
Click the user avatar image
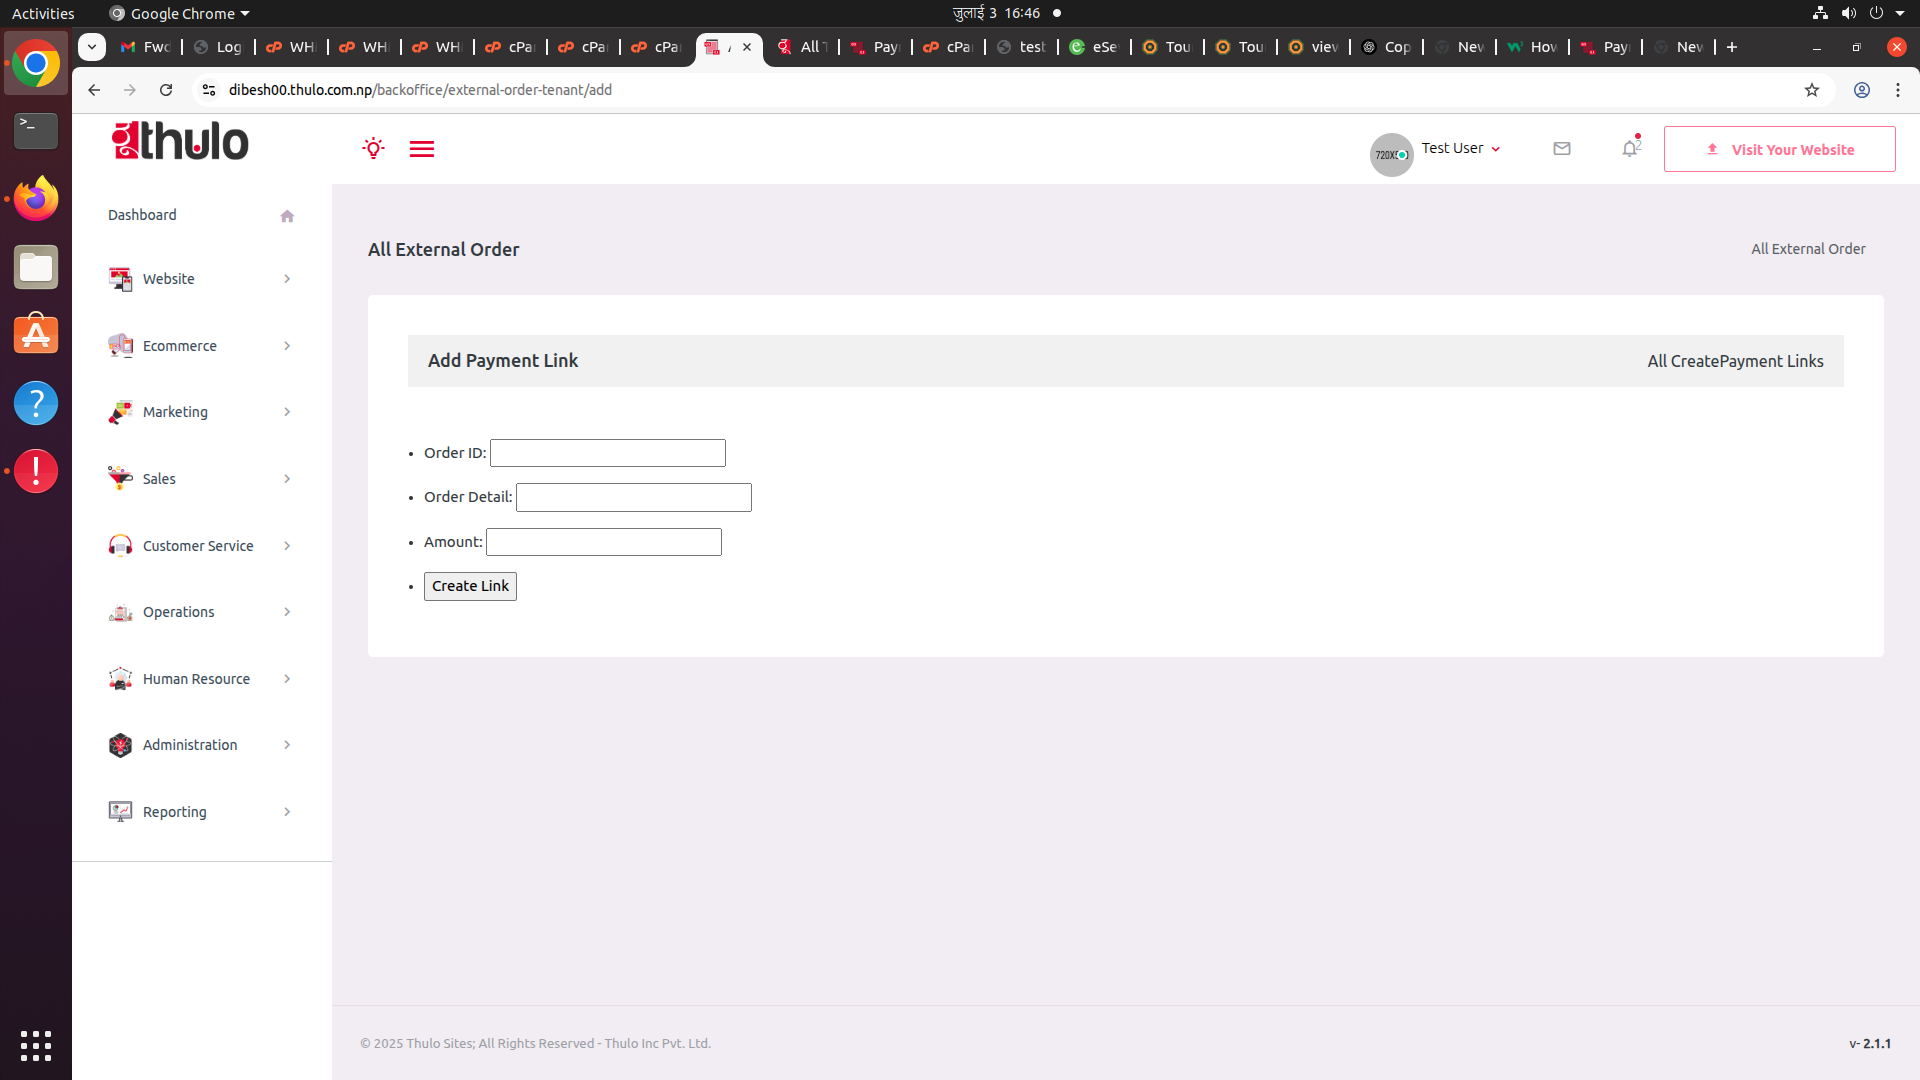(1391, 155)
